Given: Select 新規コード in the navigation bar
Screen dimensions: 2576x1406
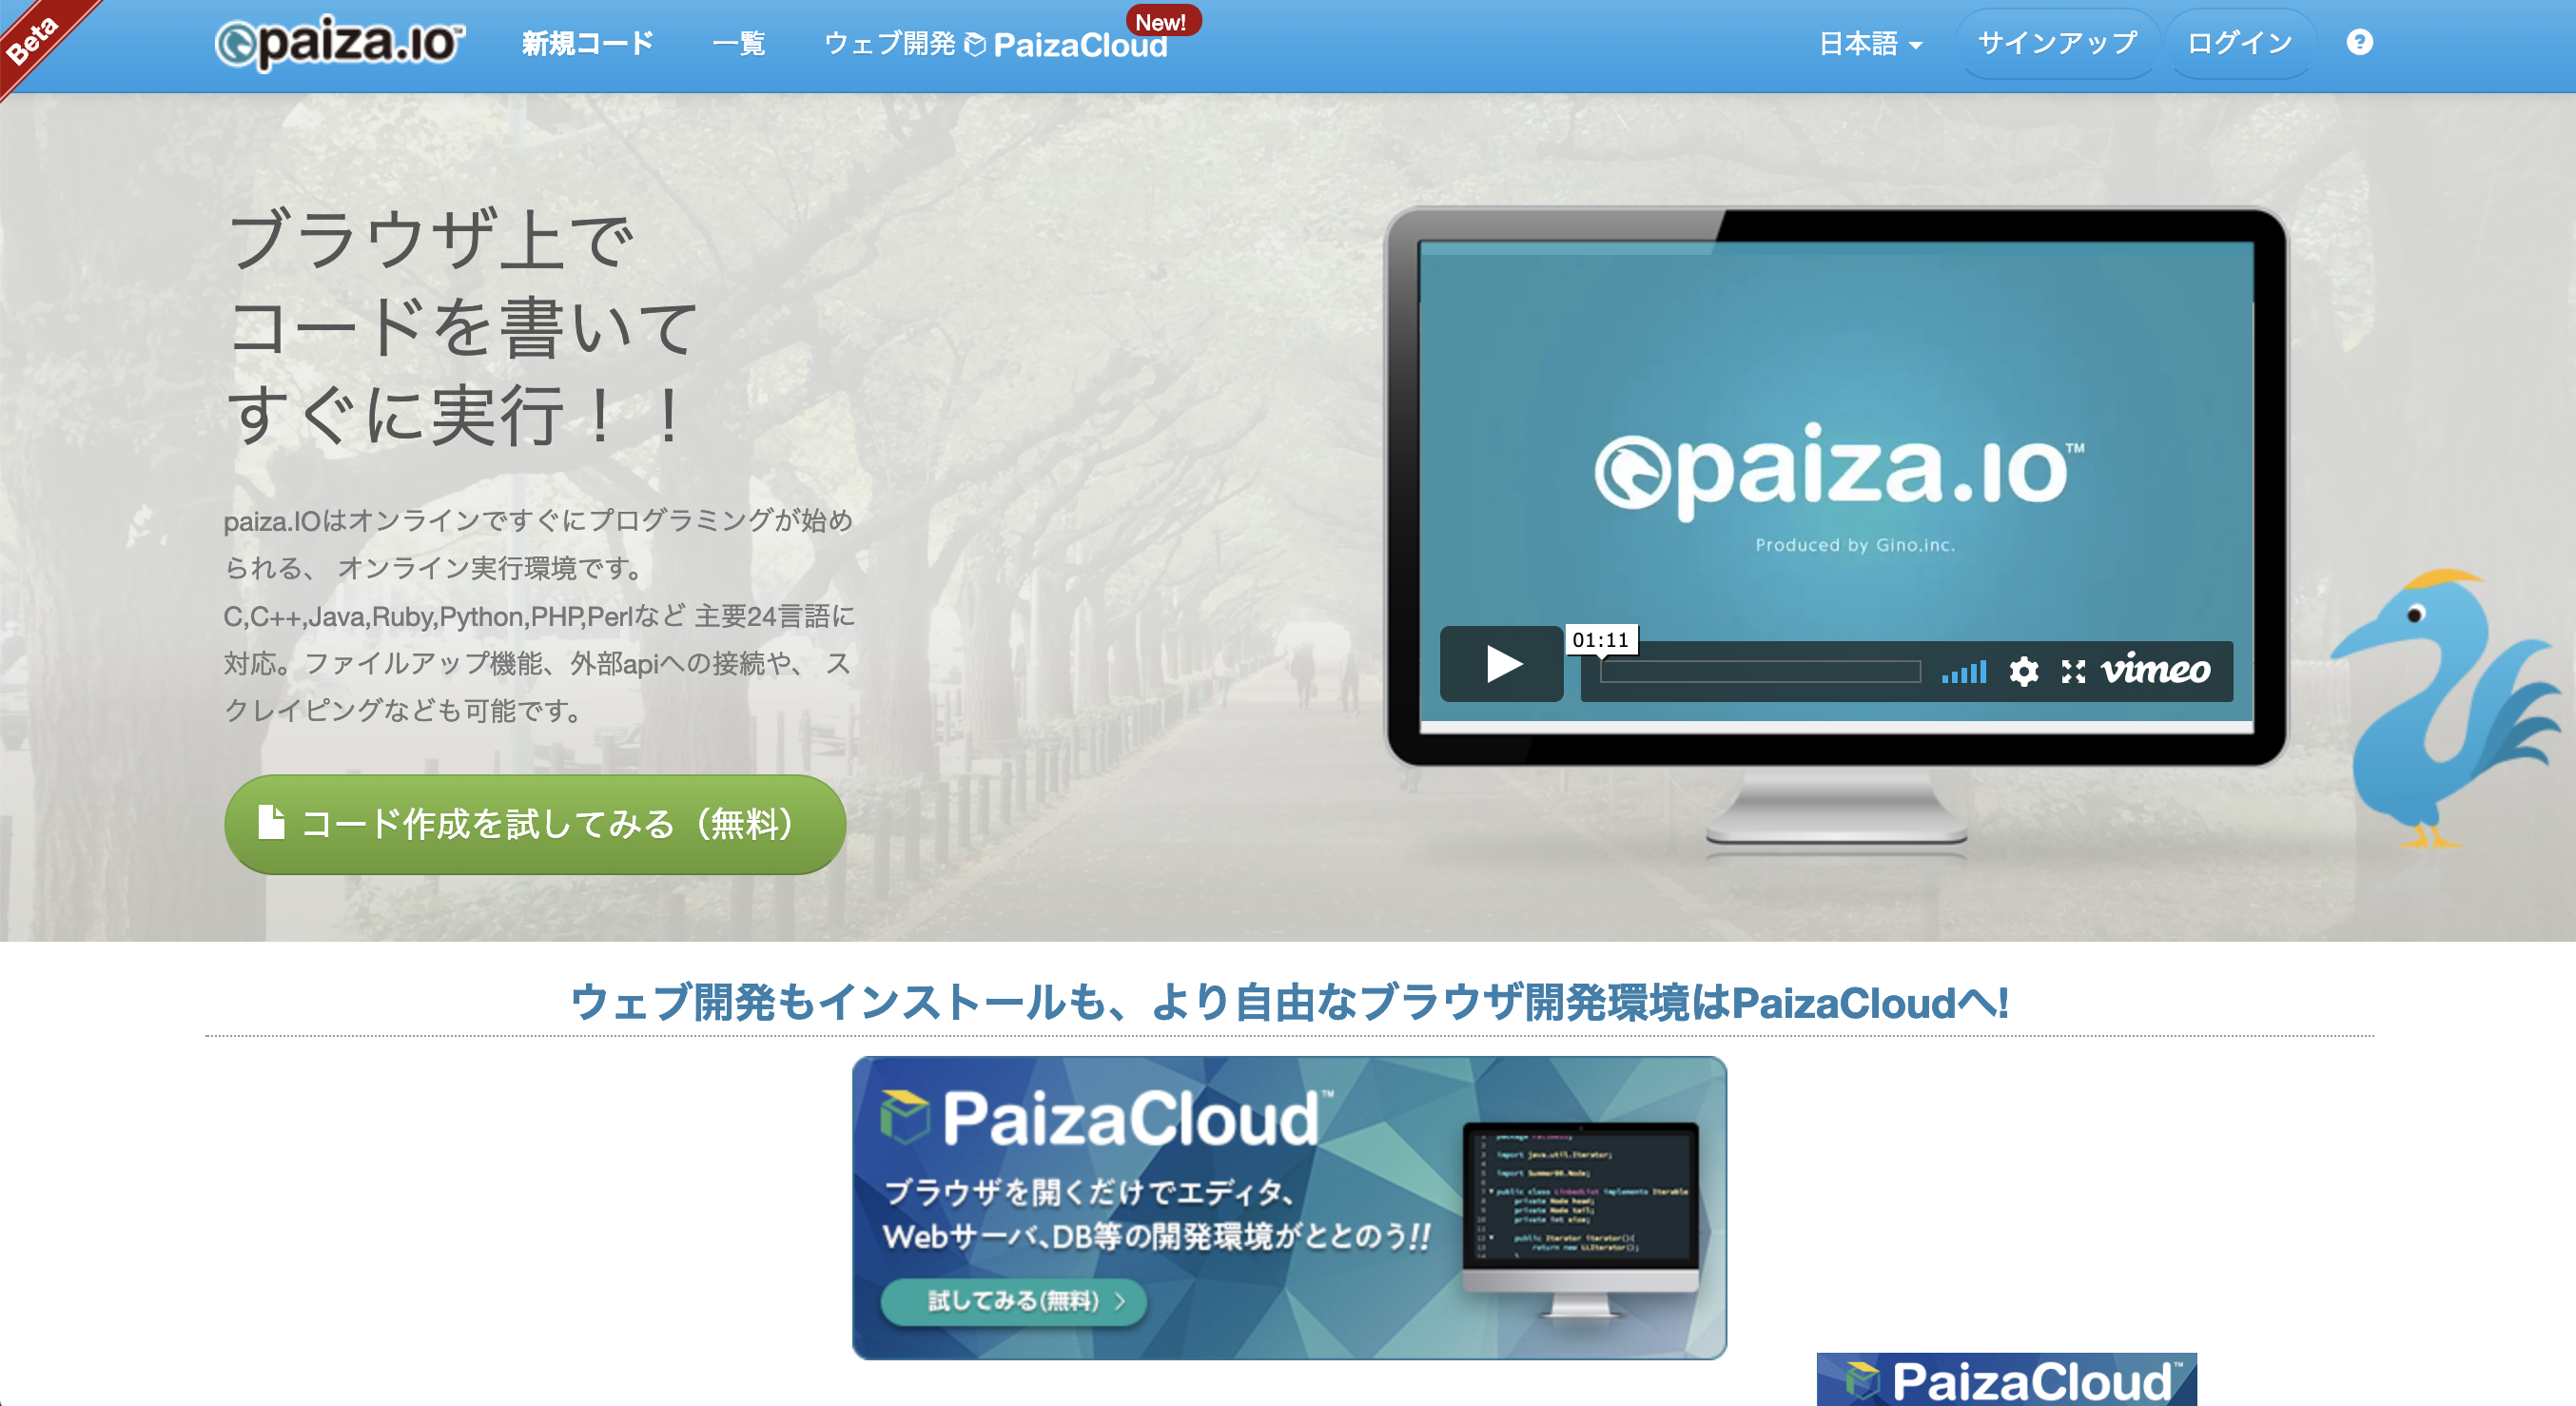Looking at the screenshot, I should (x=587, y=44).
